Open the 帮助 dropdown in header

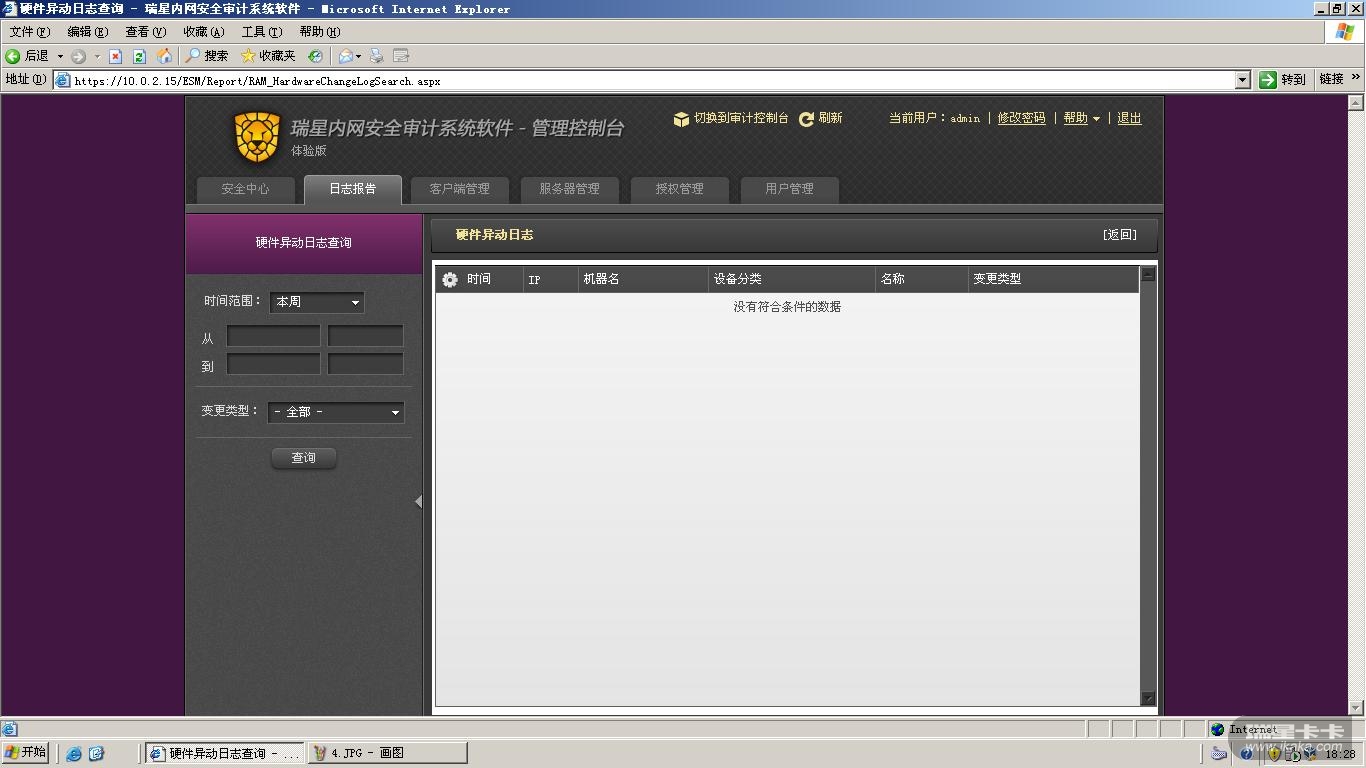[x=1081, y=118]
